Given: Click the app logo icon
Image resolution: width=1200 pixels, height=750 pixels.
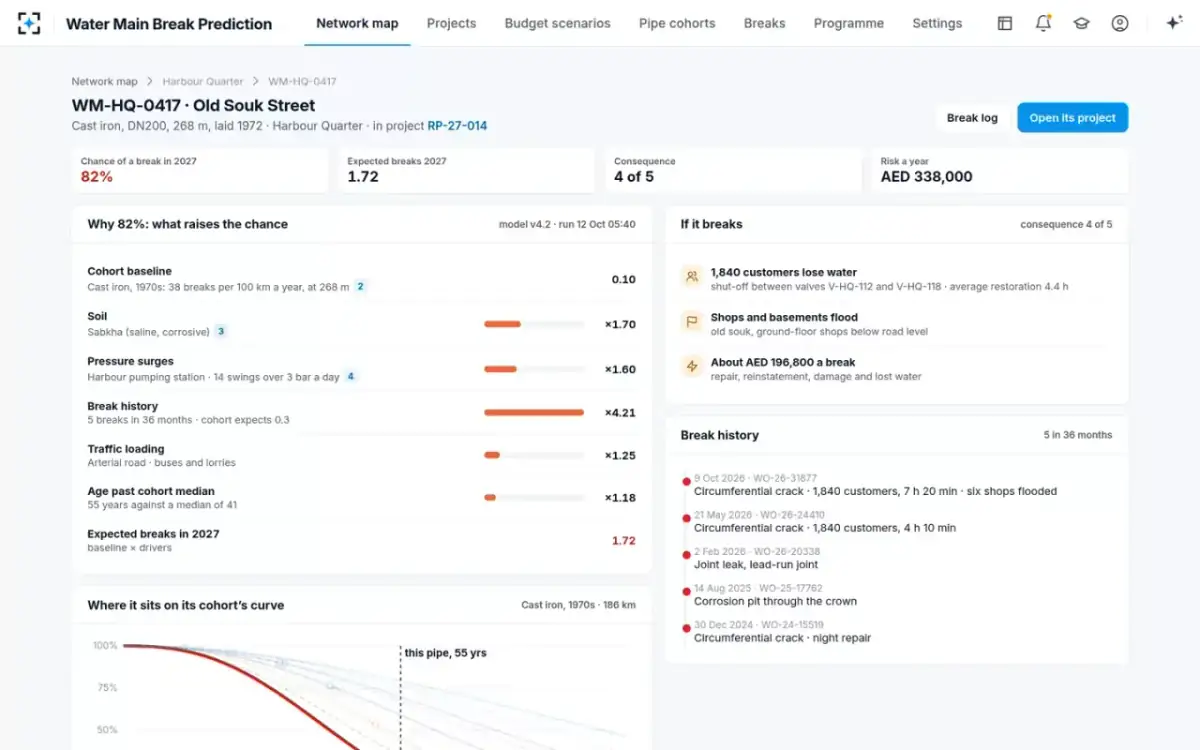Looking at the screenshot, I should (x=29, y=23).
